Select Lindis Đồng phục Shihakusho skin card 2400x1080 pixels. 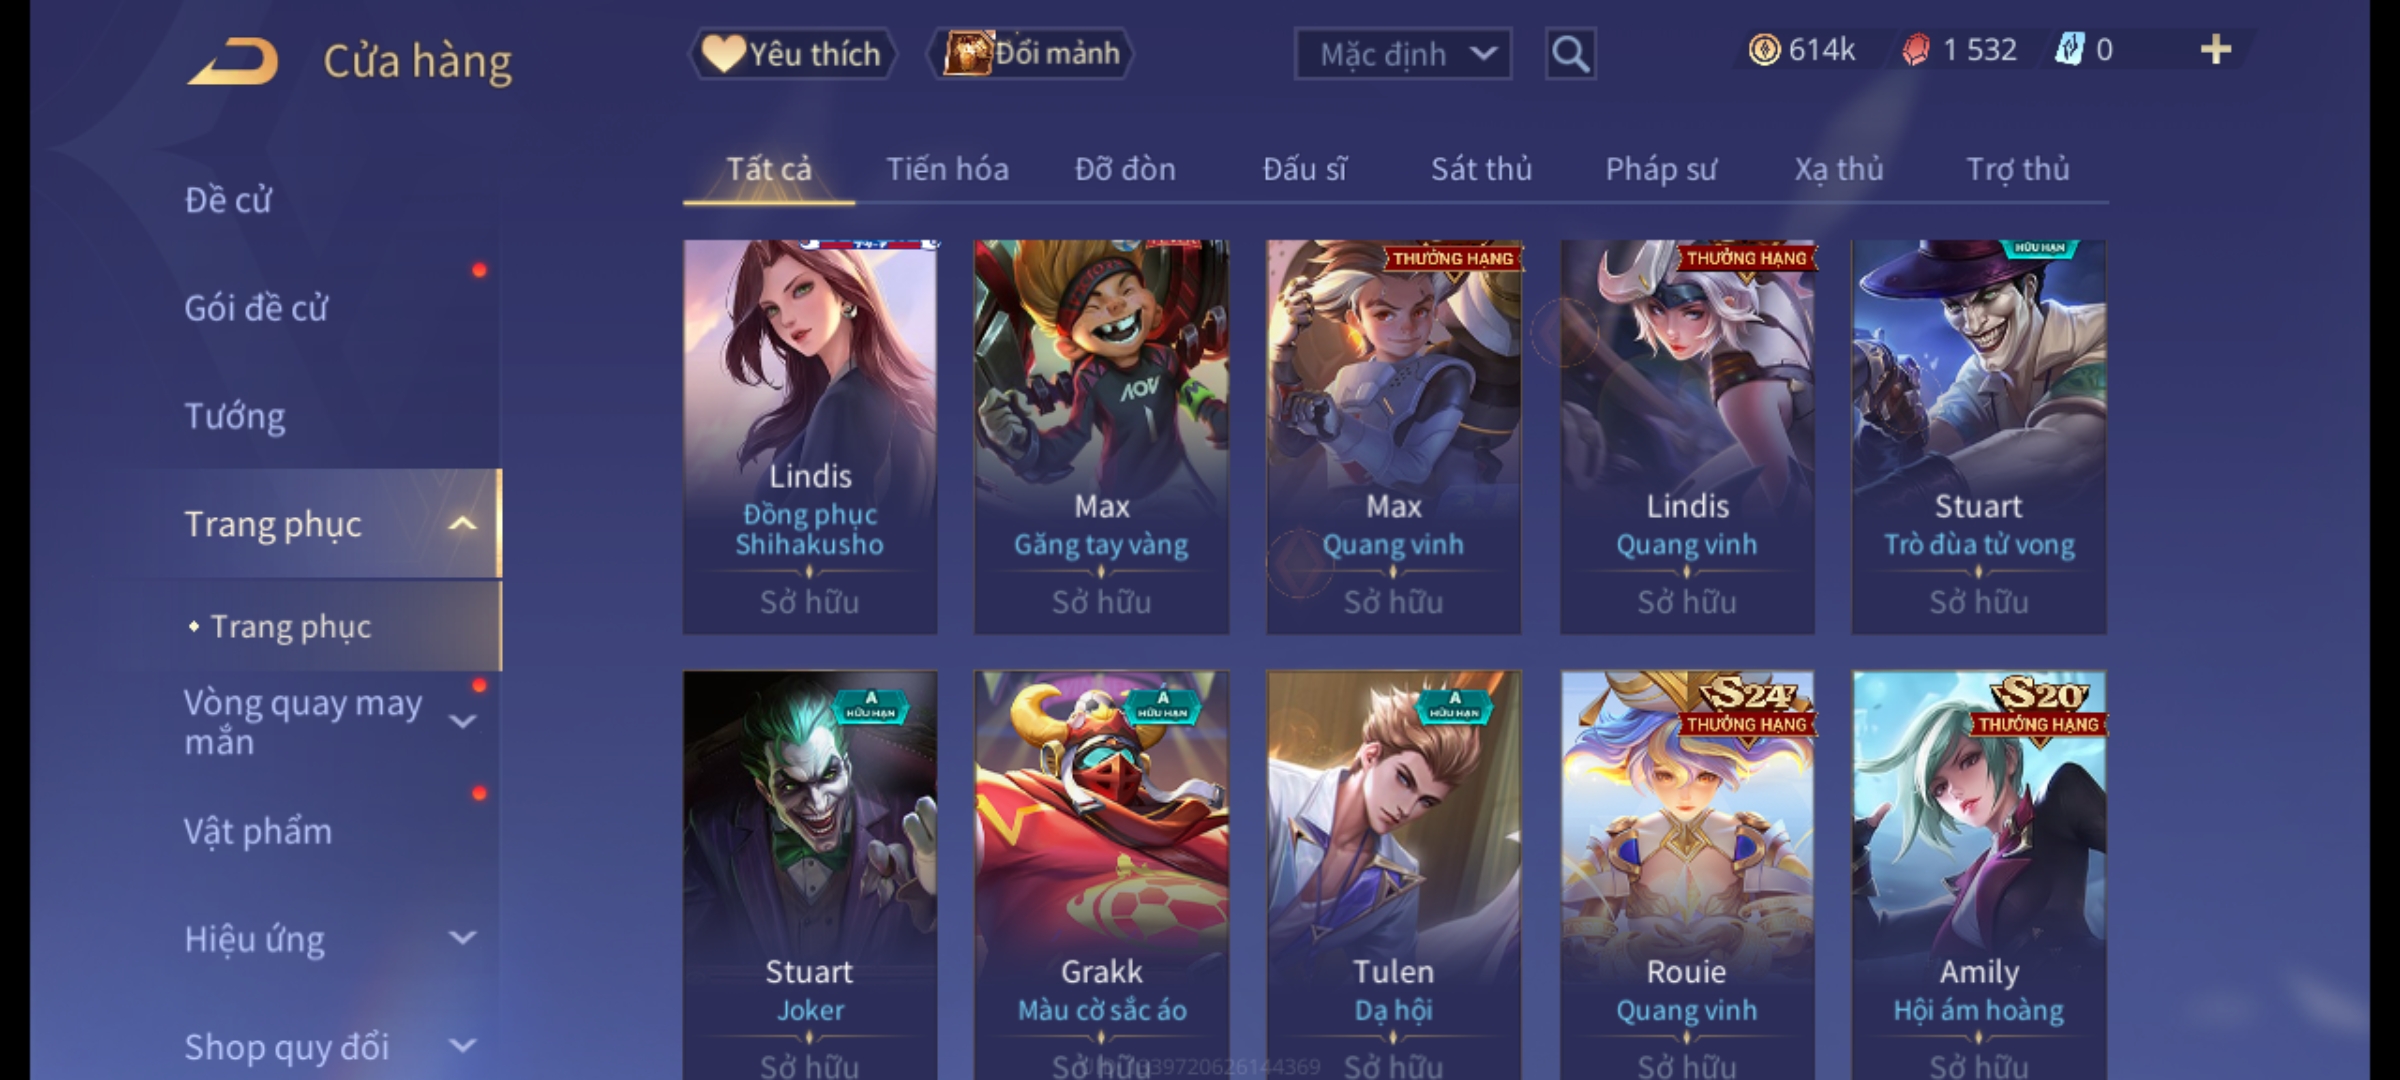(x=810, y=436)
